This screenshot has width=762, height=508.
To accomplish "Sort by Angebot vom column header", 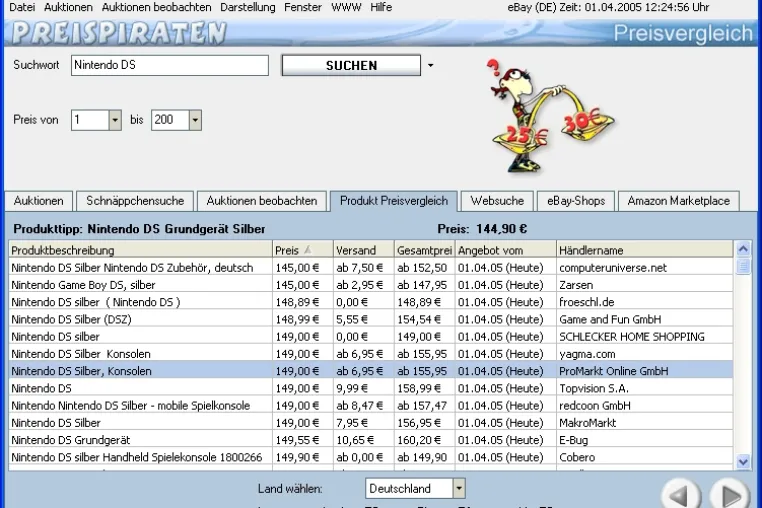I will click(505, 250).
